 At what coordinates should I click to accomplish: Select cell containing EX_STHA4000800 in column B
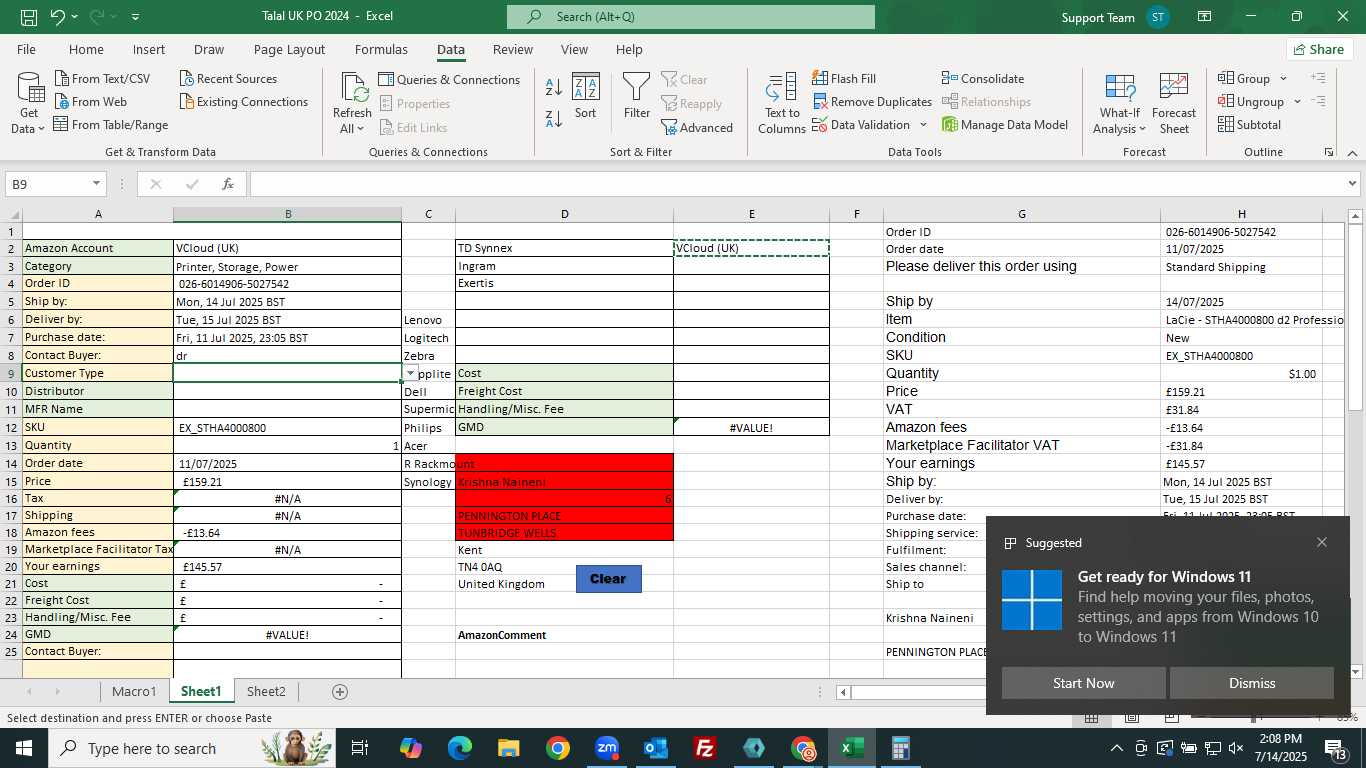tap(287, 427)
